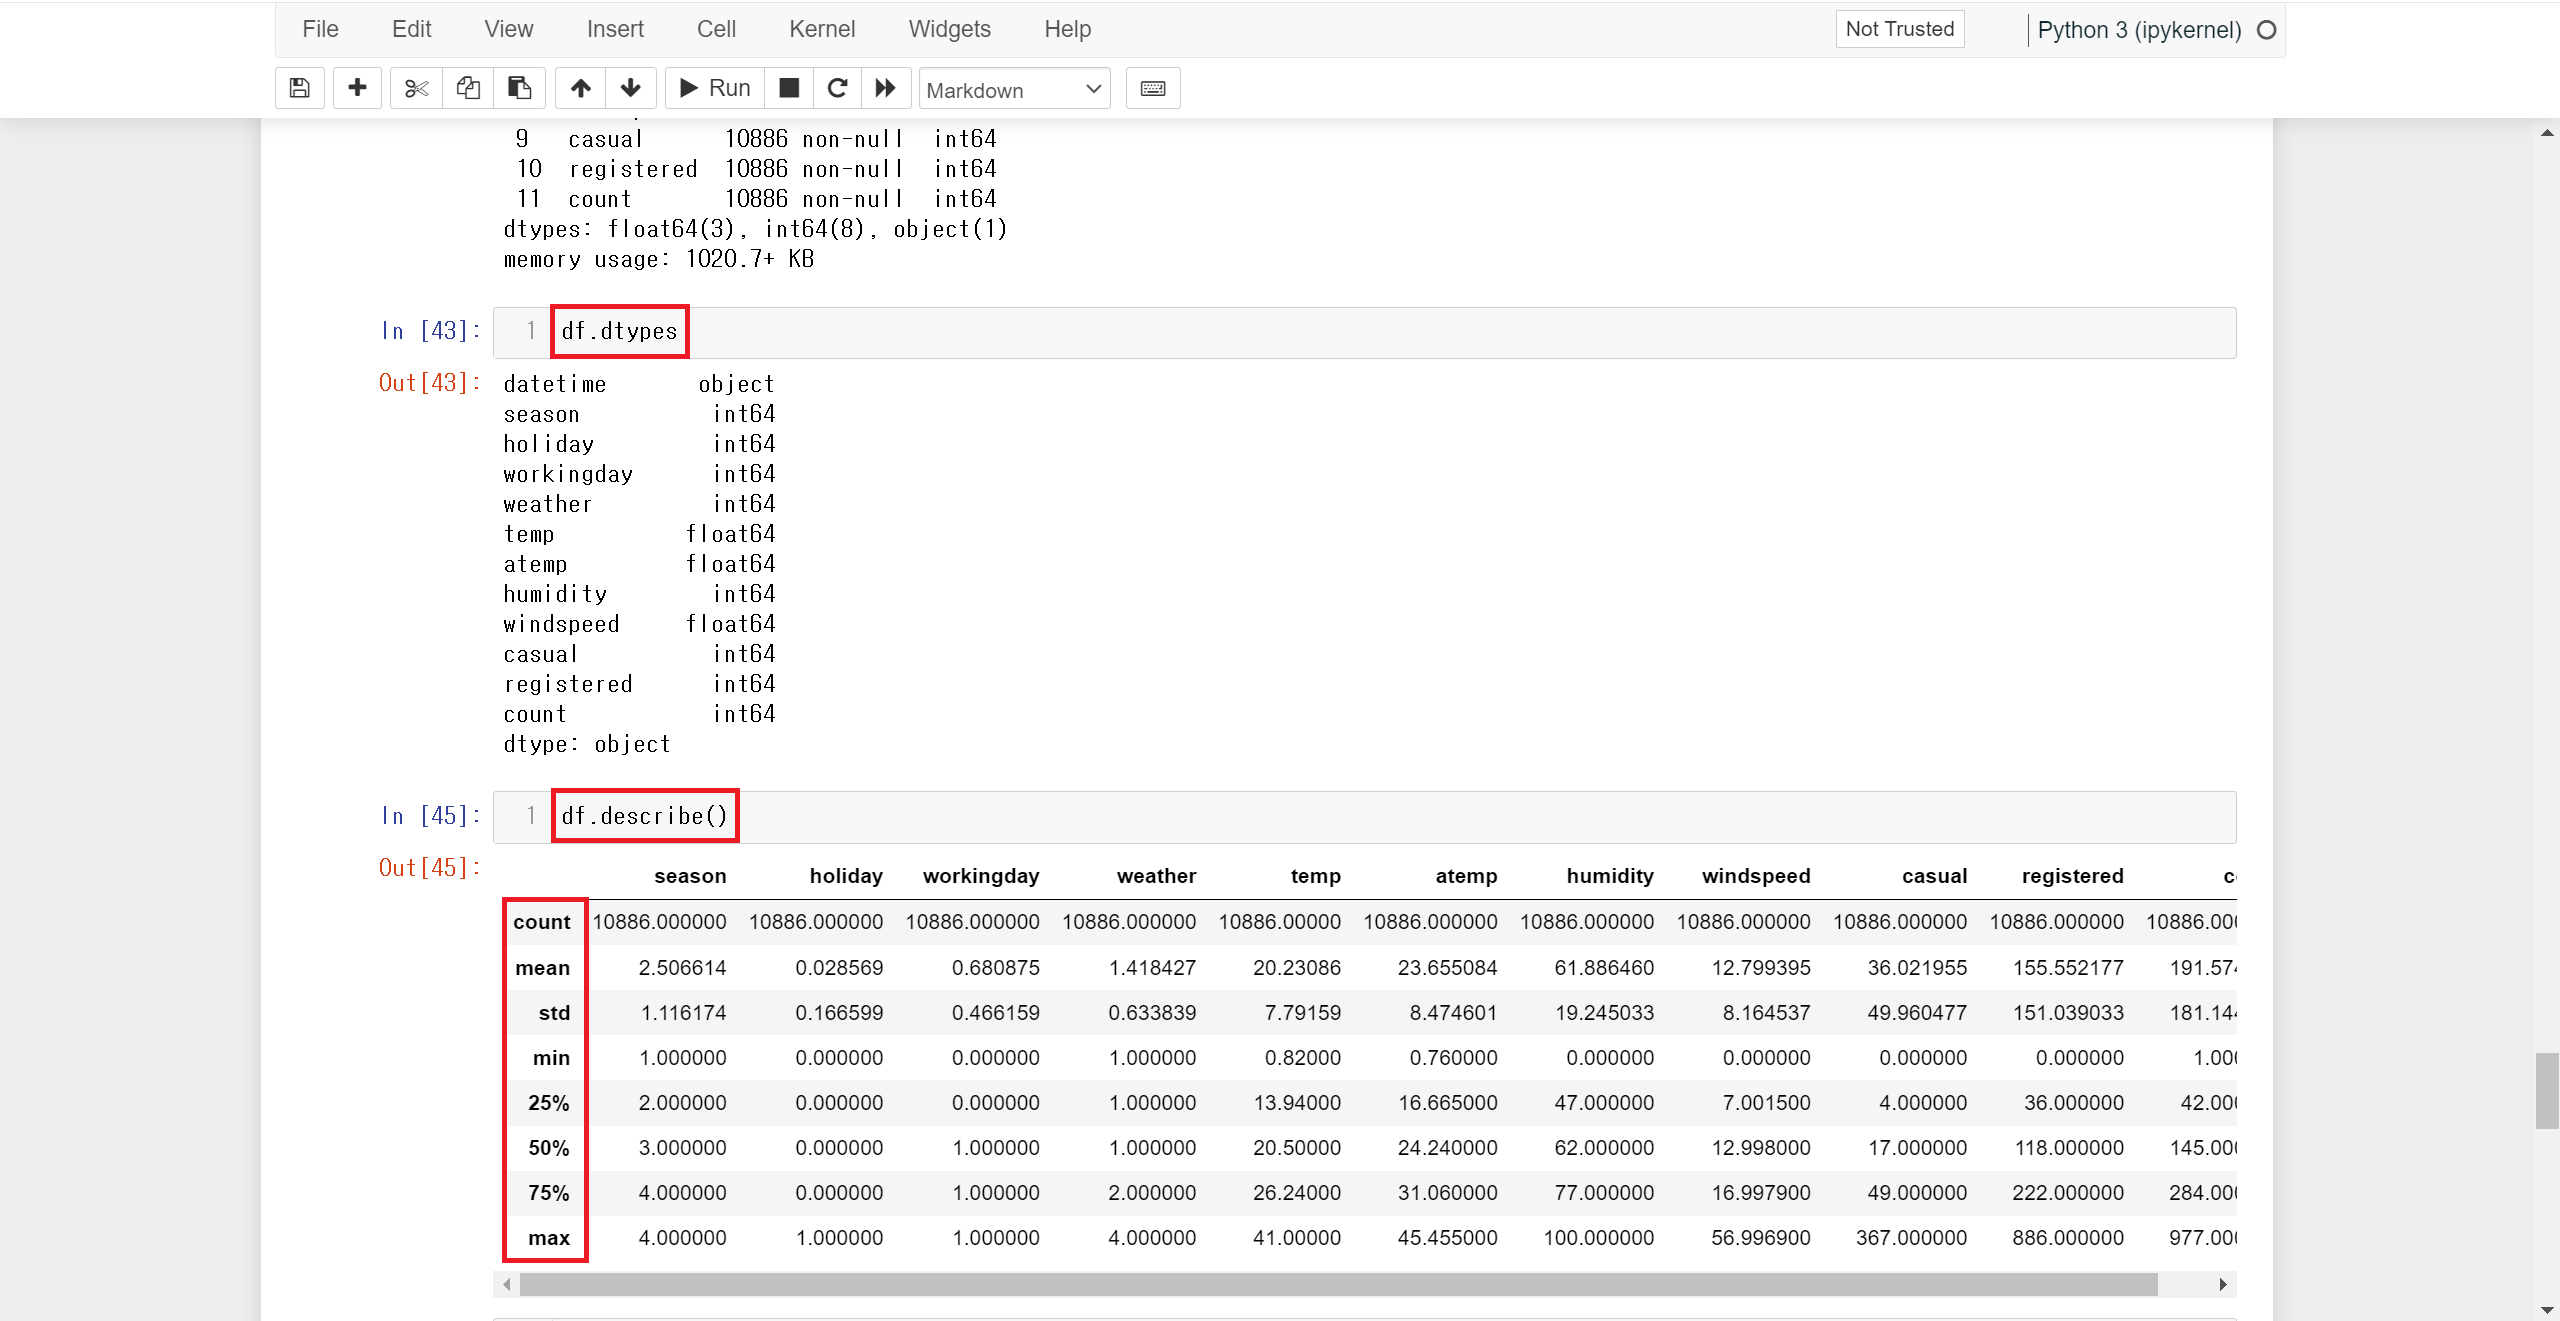This screenshot has height=1321, width=2560.
Task: Click the save notebook icon
Action: 299,88
